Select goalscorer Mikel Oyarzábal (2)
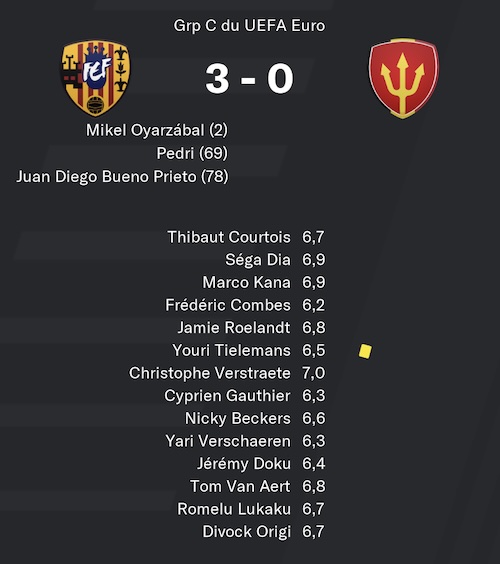500x564 pixels. pyautogui.click(x=157, y=130)
